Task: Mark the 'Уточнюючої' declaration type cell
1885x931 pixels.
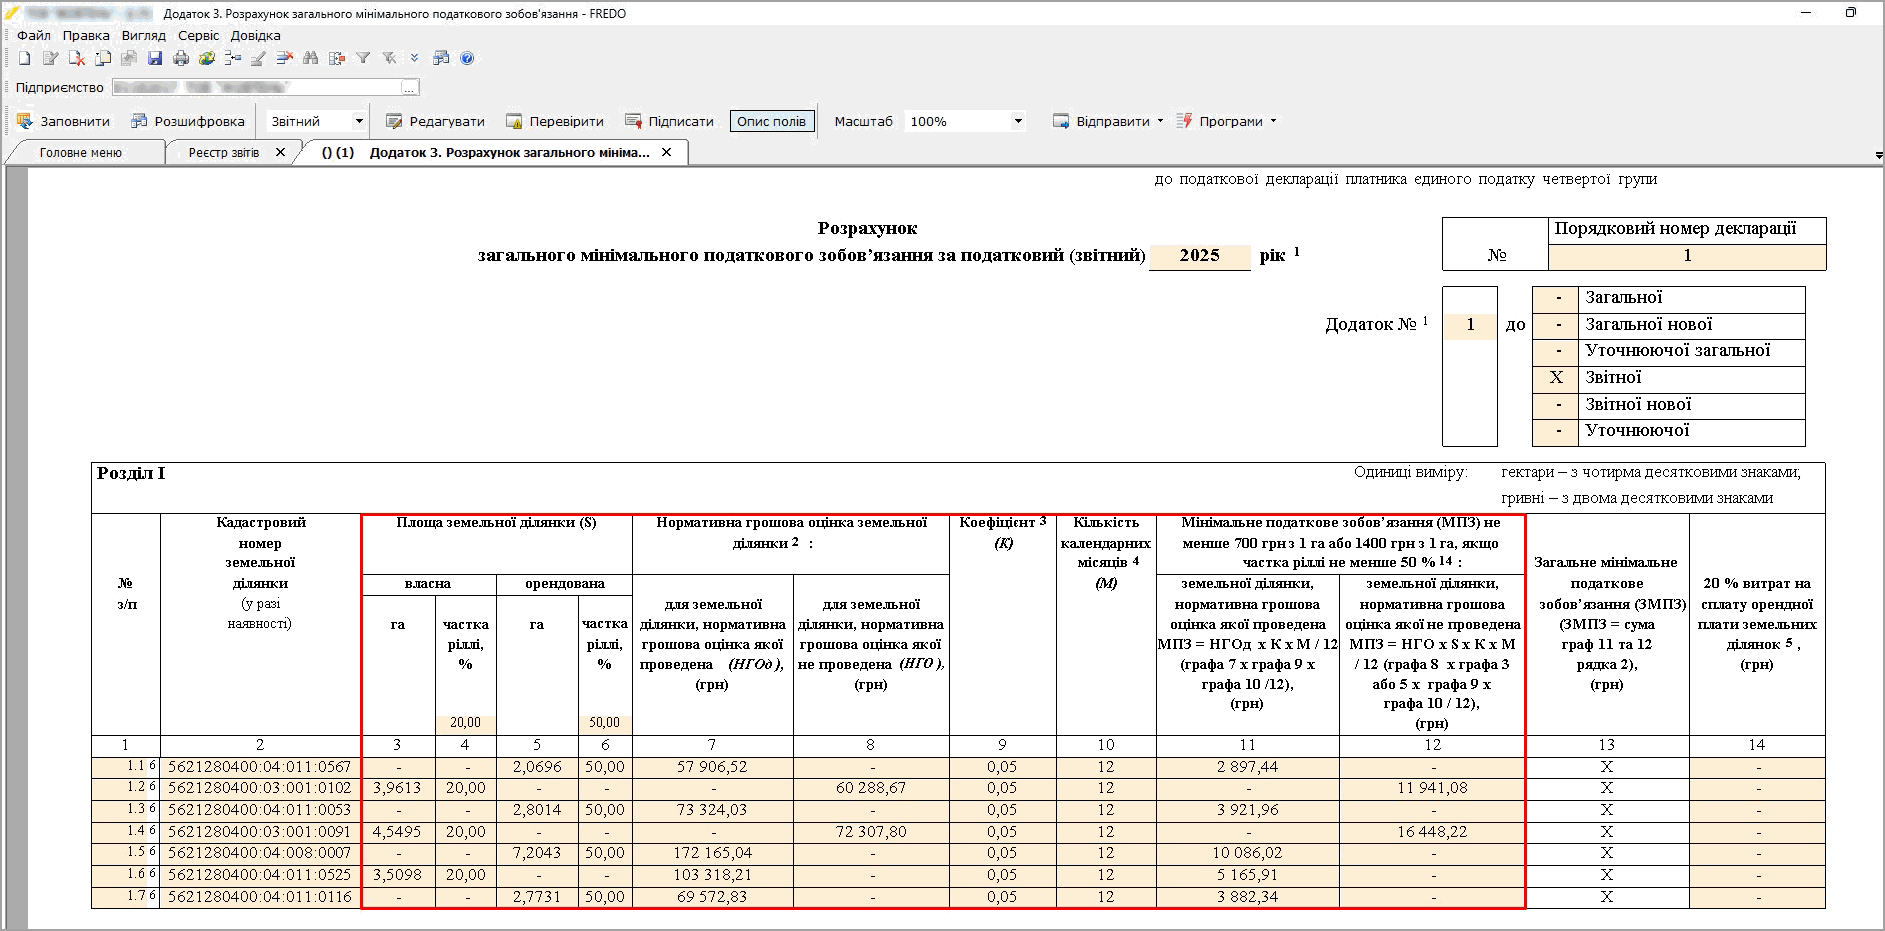Action: pos(1556,432)
